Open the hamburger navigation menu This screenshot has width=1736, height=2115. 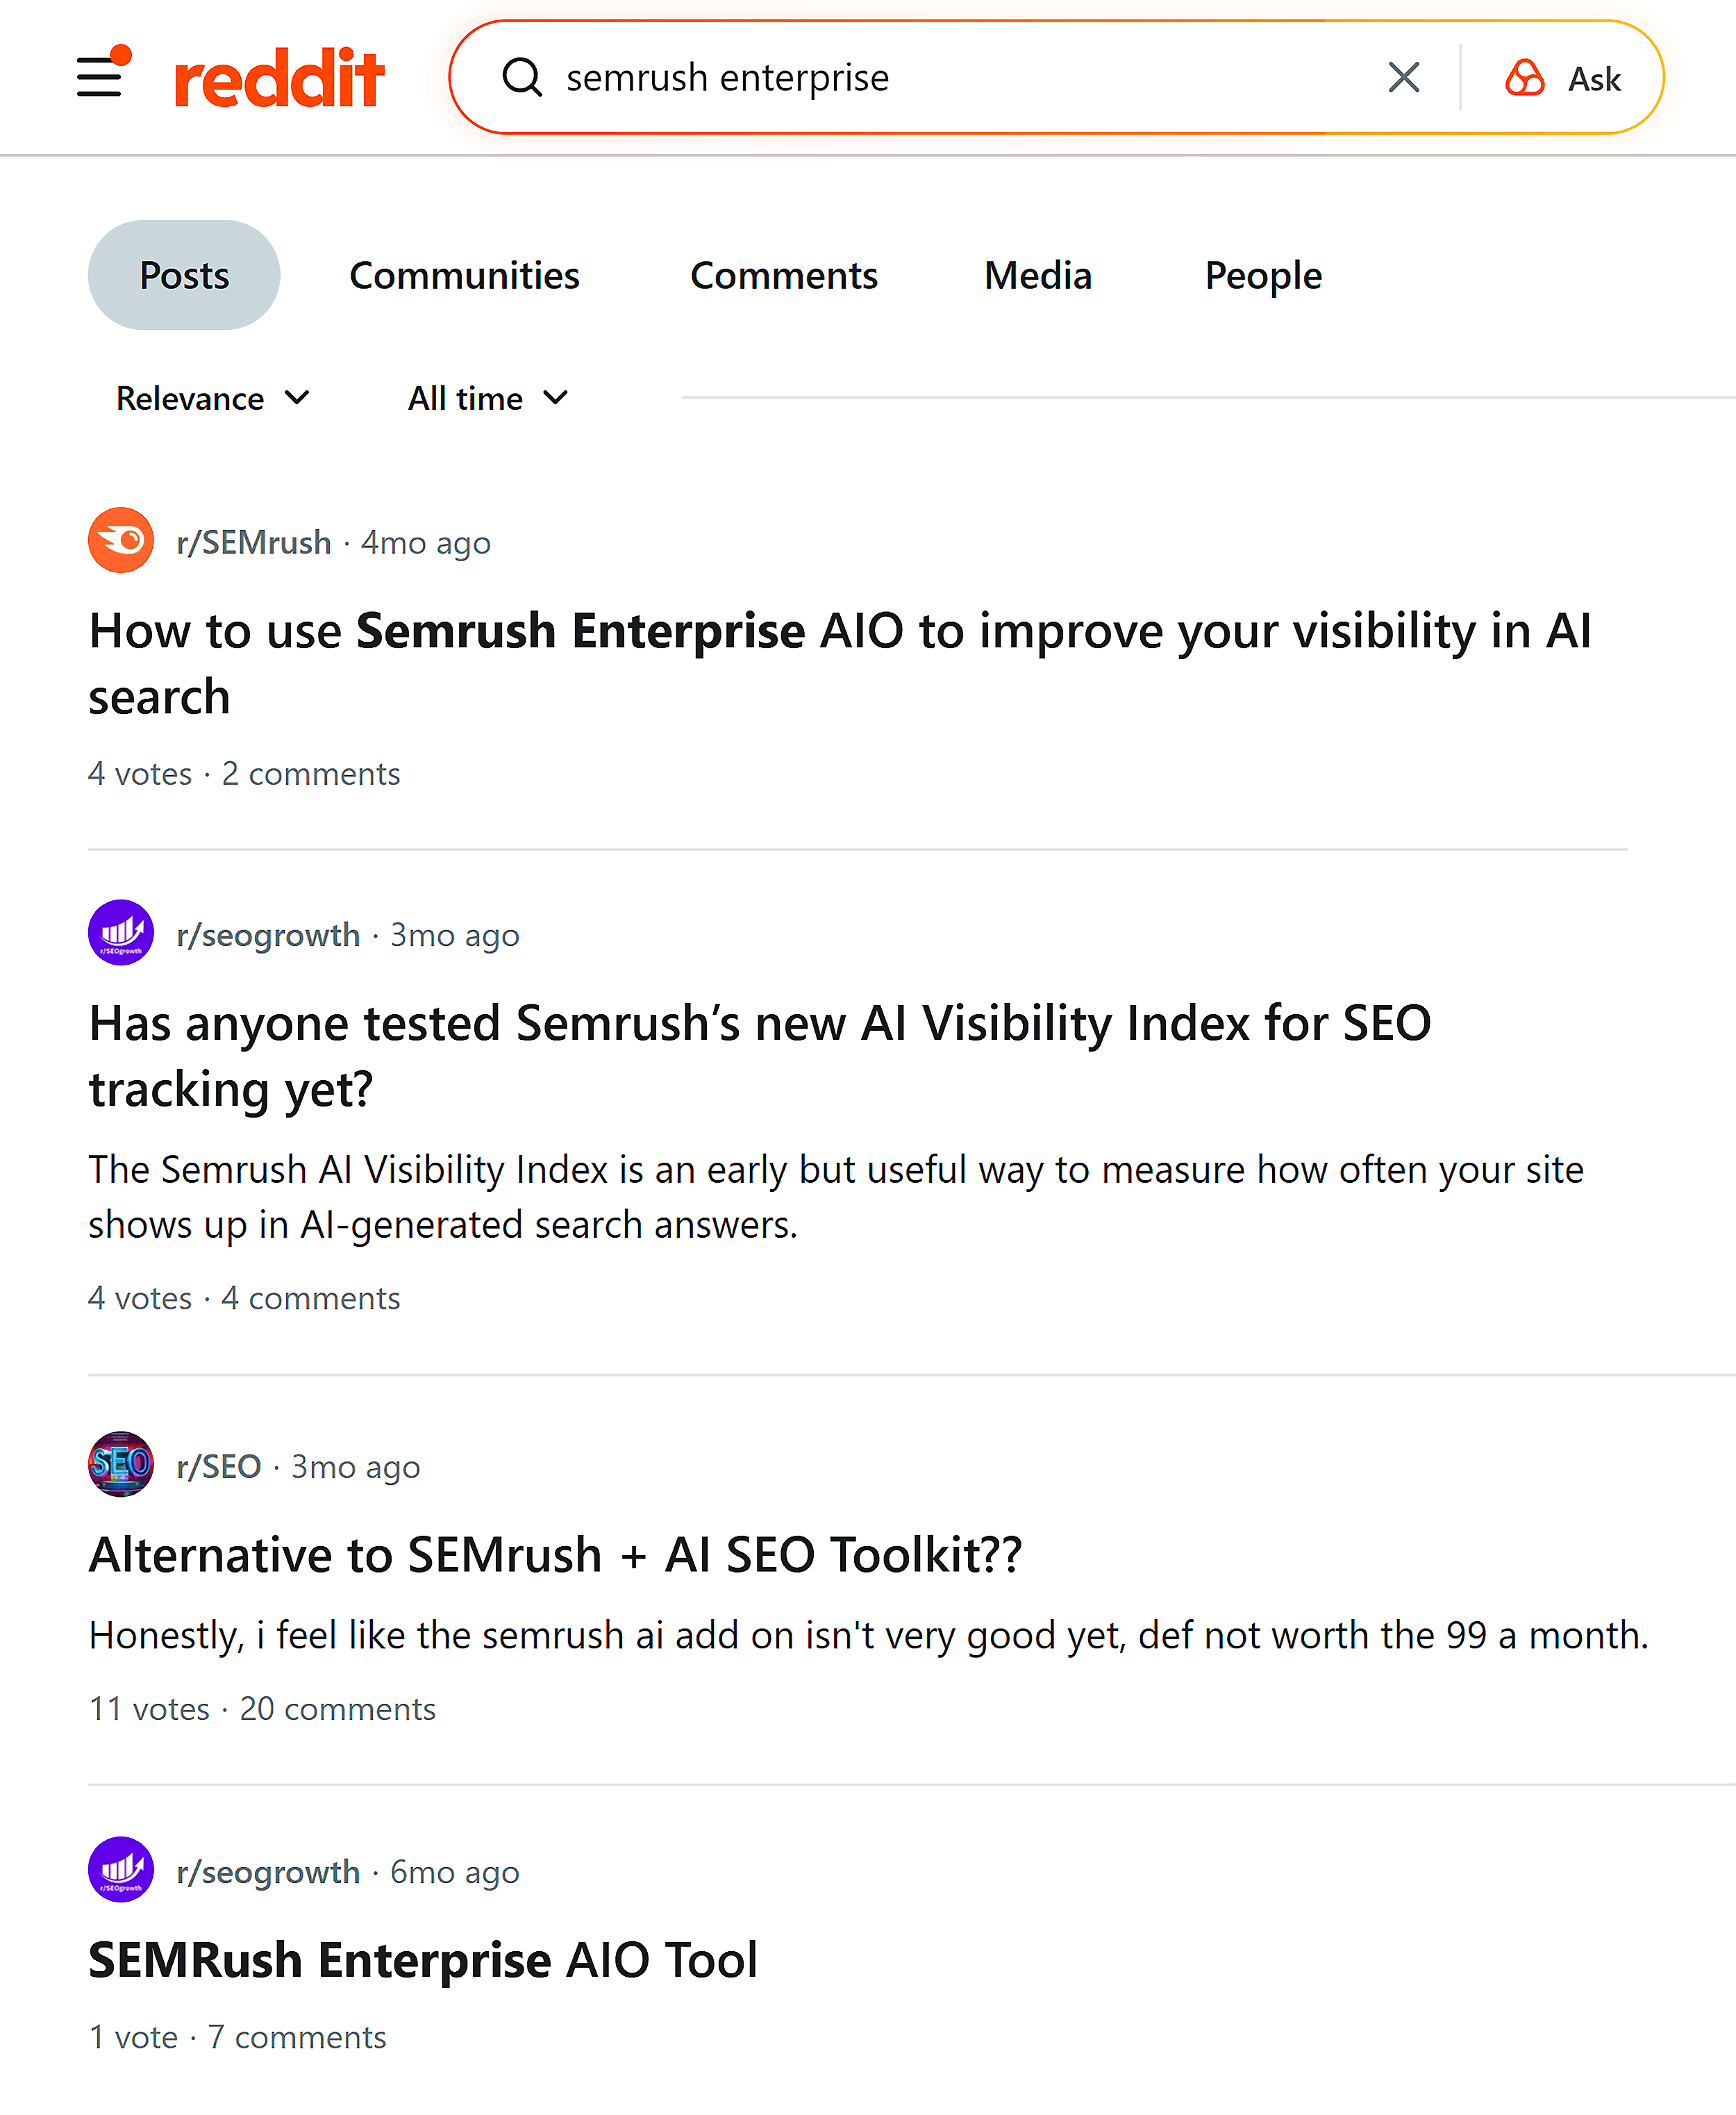100,77
